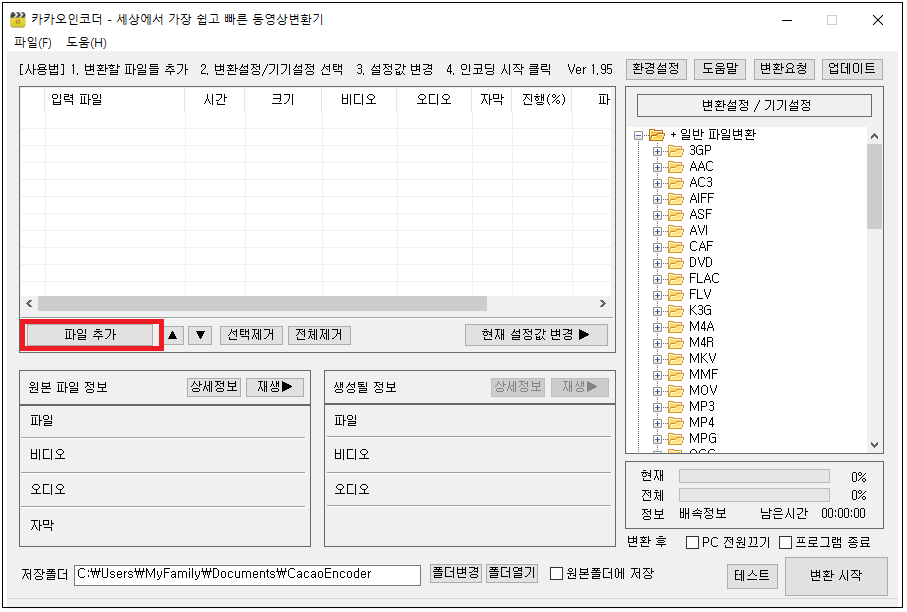Click the 진행(%) column header
Image resolution: width=907 pixels, height=612 pixels.
tap(543, 99)
